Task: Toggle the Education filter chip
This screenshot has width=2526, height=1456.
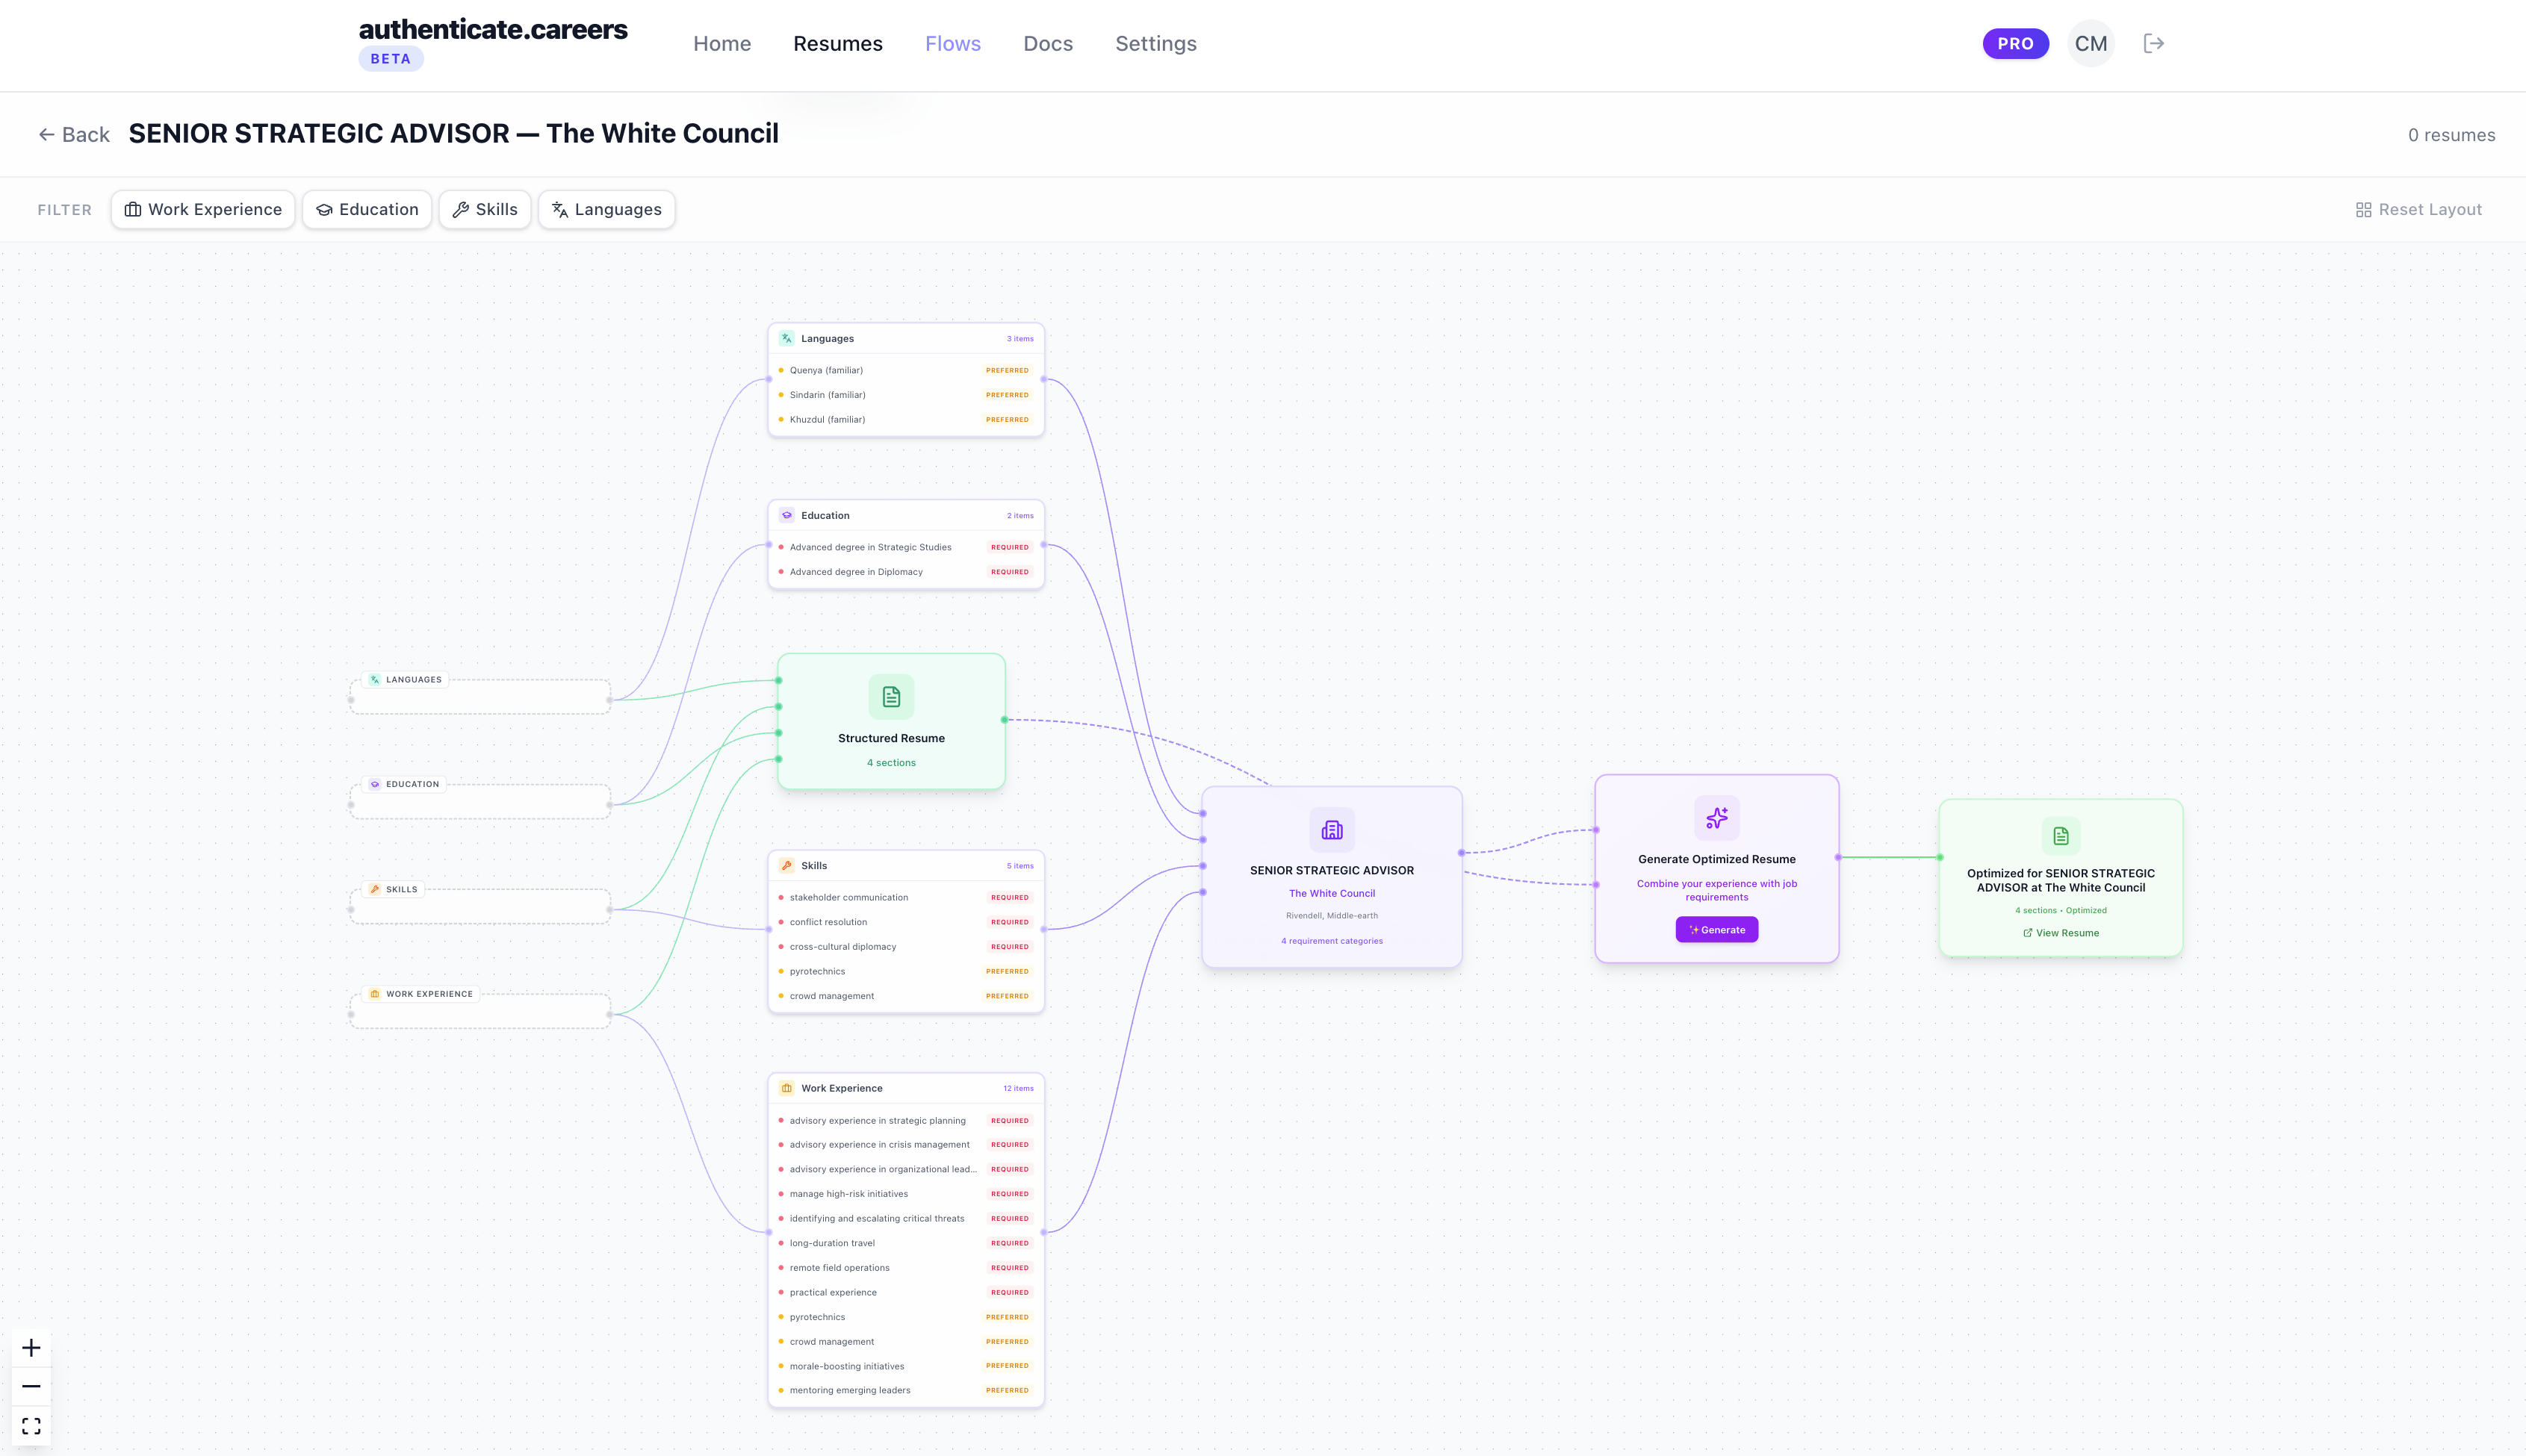Action: [367, 209]
